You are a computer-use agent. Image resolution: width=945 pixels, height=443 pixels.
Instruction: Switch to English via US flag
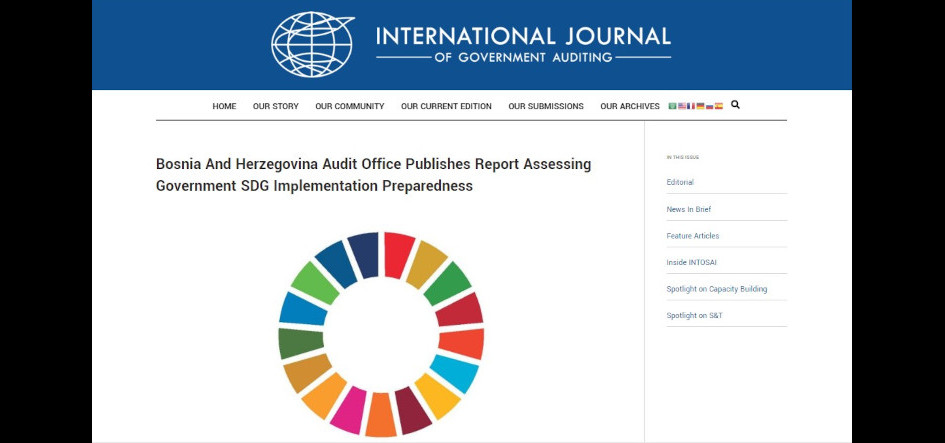(x=682, y=106)
